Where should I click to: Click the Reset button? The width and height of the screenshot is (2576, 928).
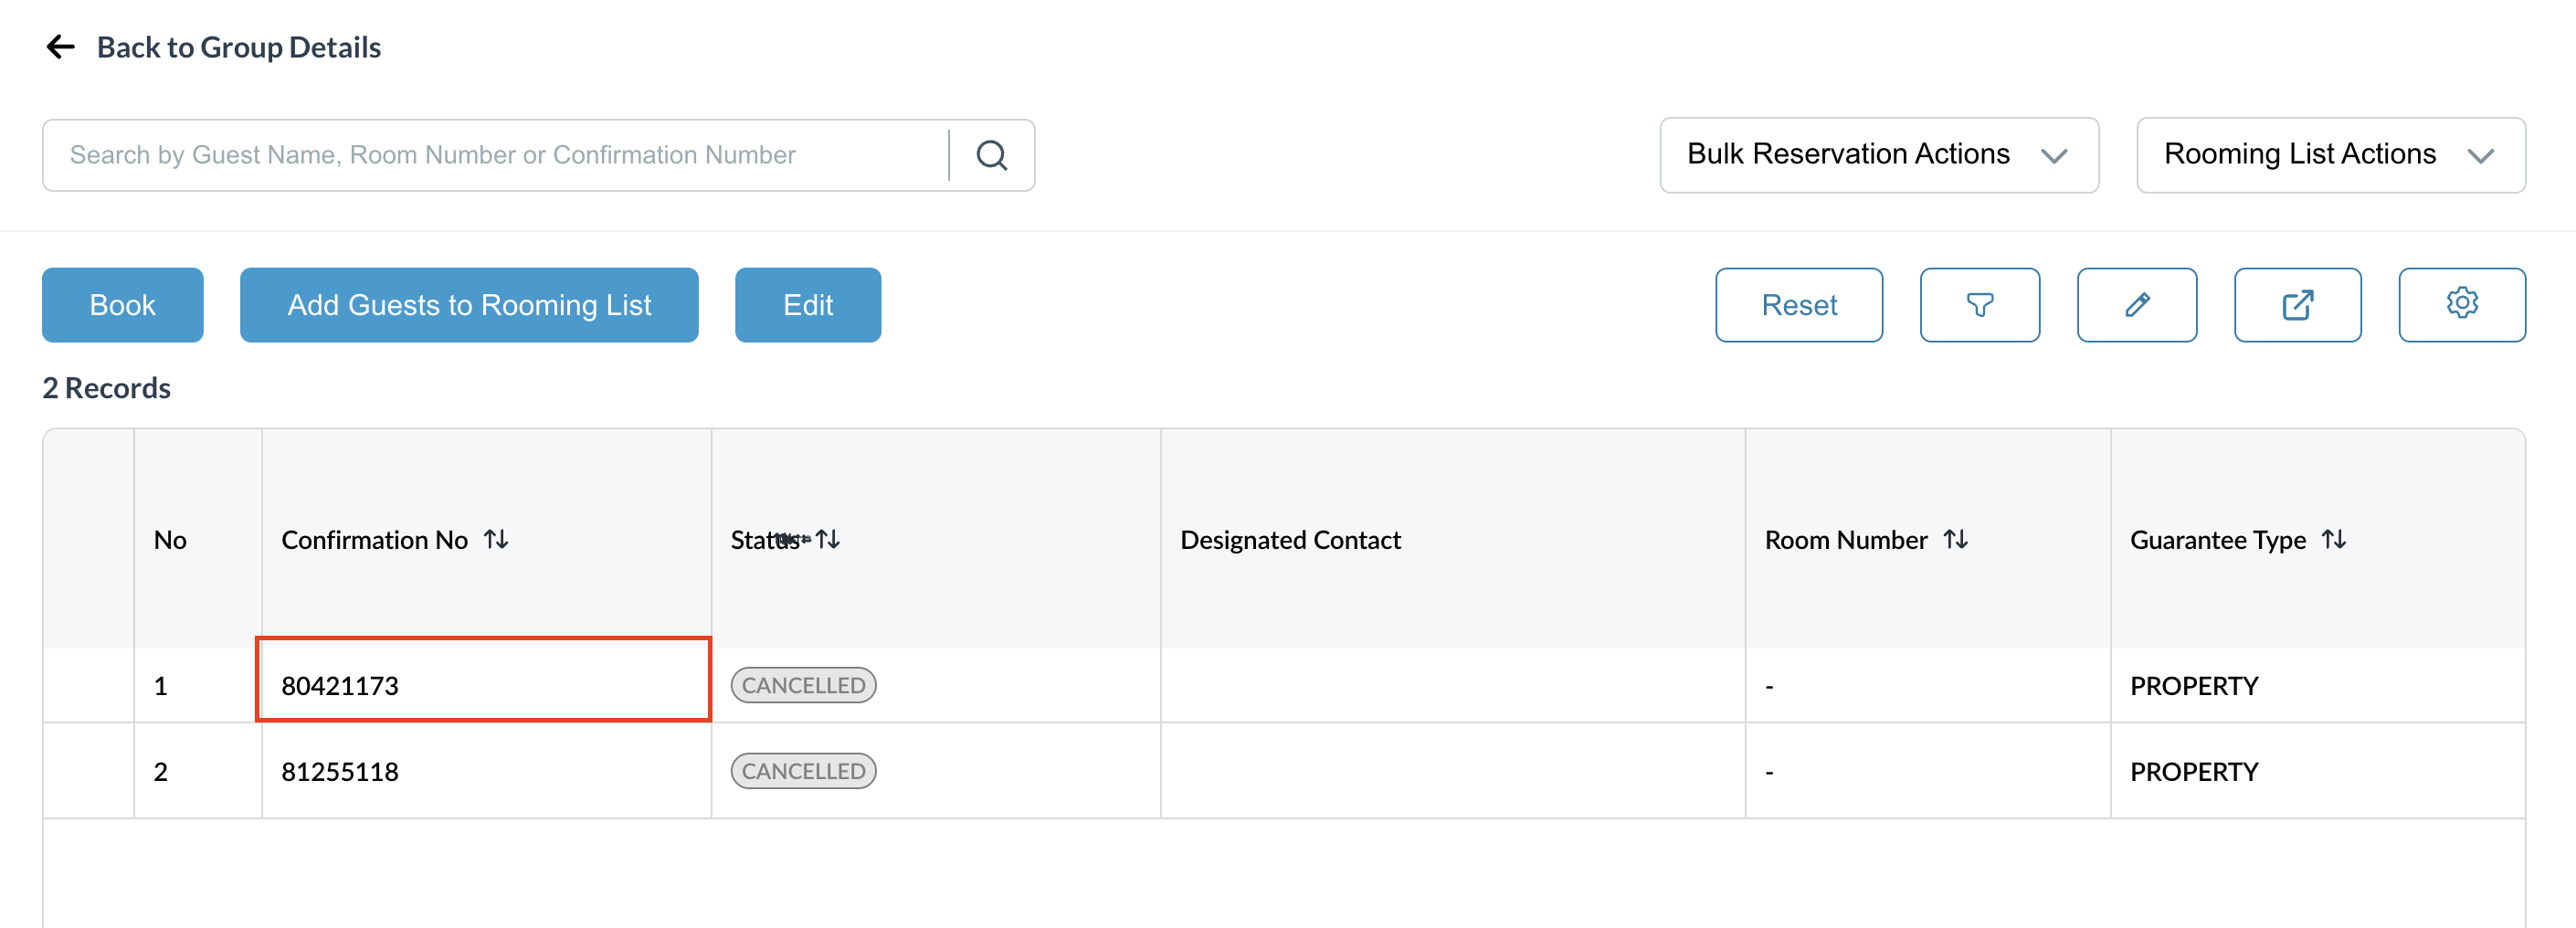coord(1798,305)
